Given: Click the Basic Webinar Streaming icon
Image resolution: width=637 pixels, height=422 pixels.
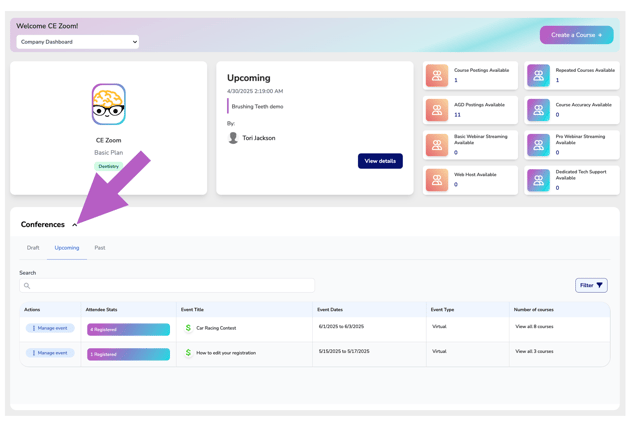Looking at the screenshot, I should pyautogui.click(x=437, y=145).
